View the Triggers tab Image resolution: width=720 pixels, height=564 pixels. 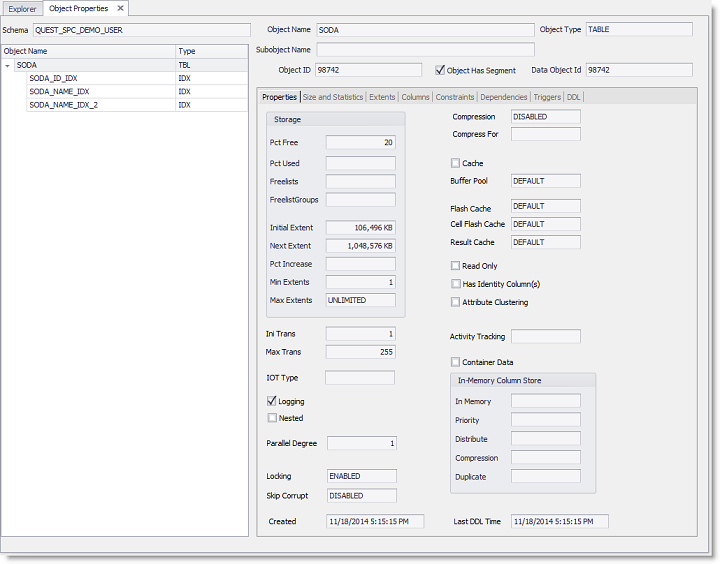point(547,97)
